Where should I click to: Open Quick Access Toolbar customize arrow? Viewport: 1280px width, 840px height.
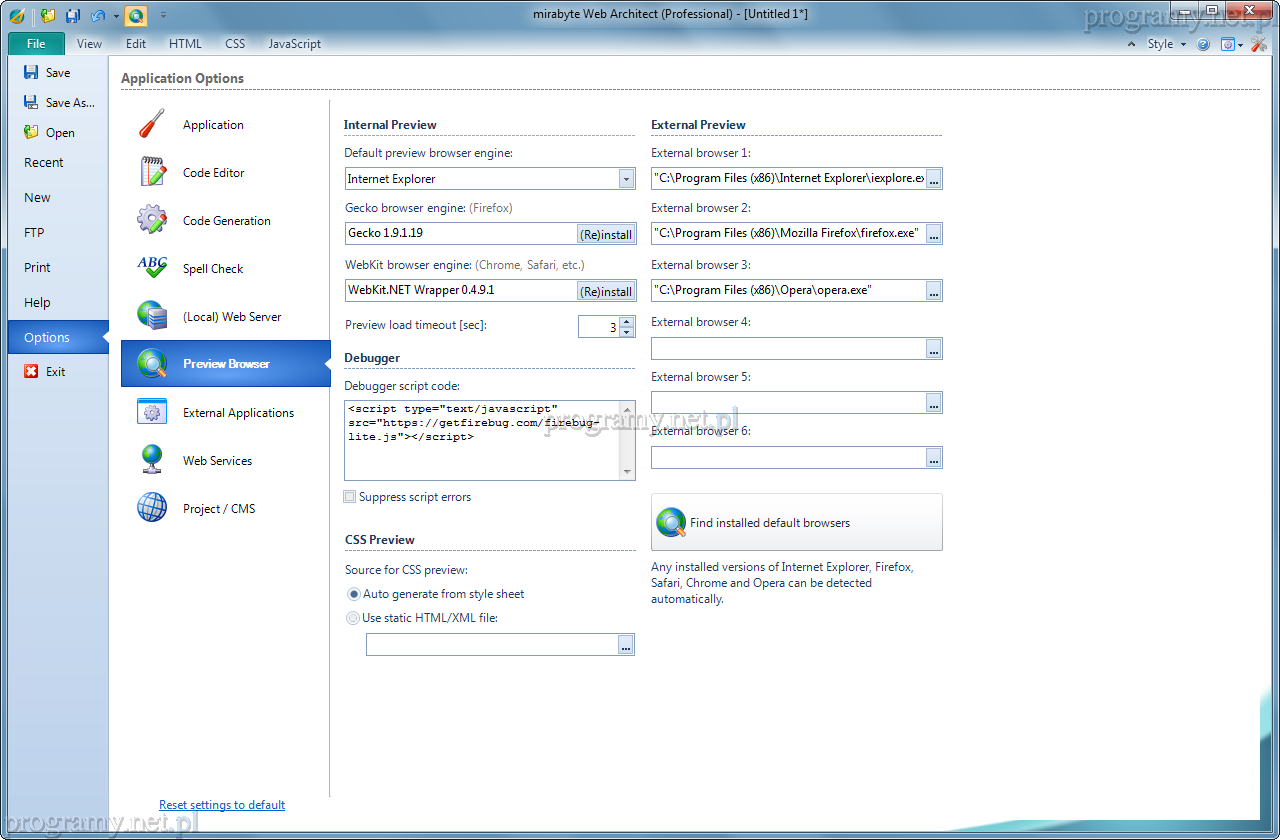[163, 15]
